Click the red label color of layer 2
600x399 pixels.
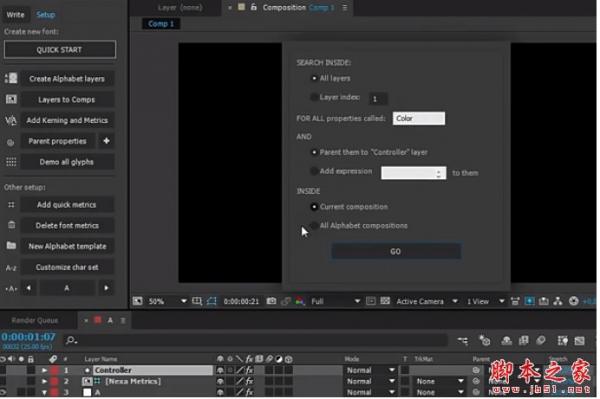point(54,381)
